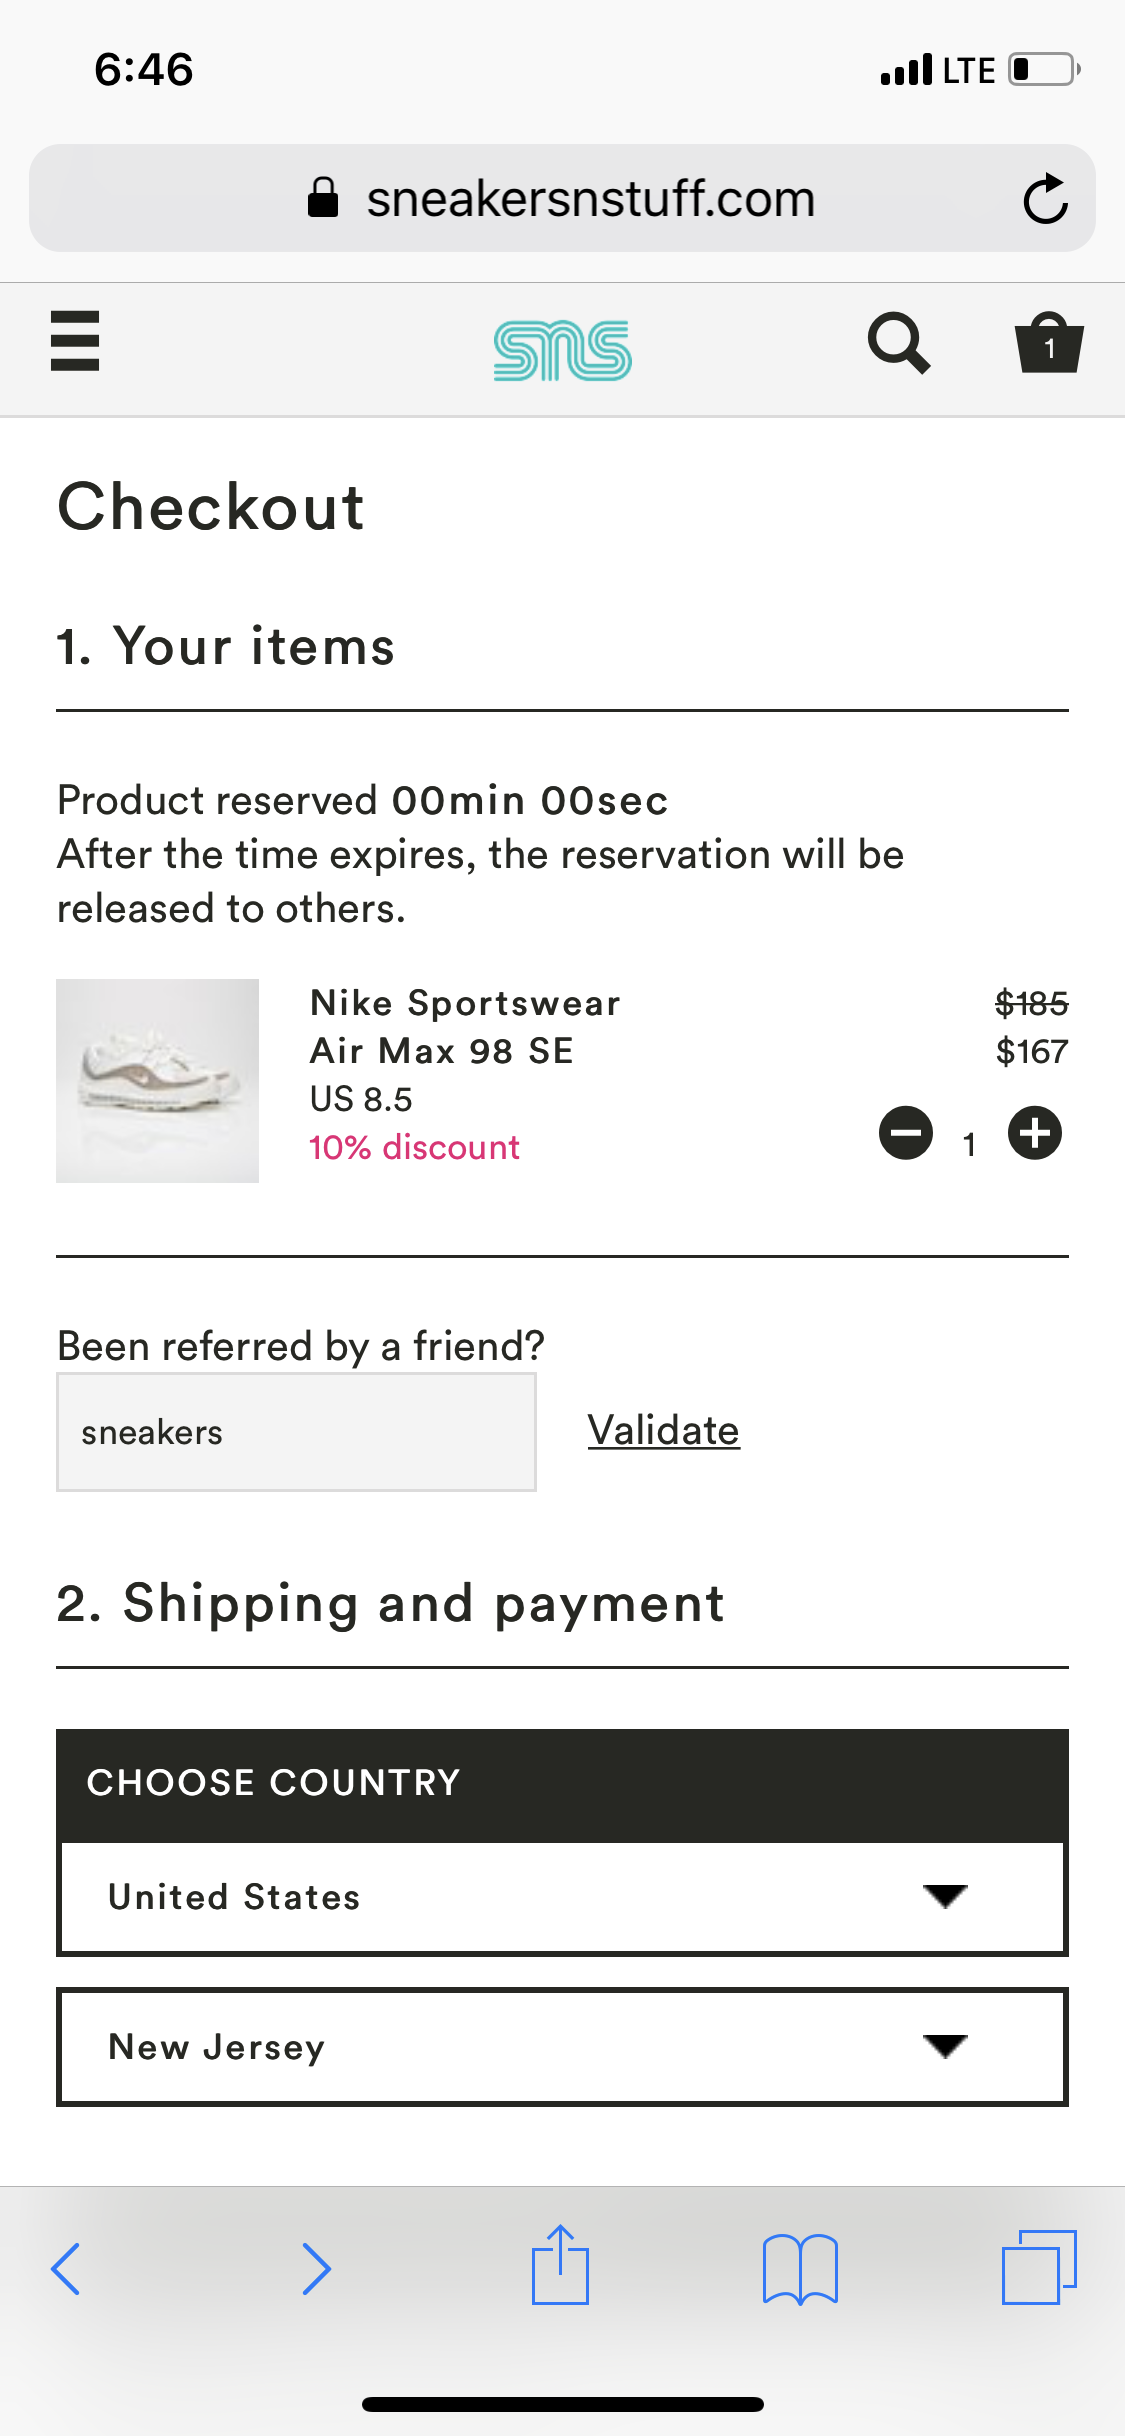Open the hamburger menu
This screenshot has width=1125, height=2436.
(x=75, y=341)
